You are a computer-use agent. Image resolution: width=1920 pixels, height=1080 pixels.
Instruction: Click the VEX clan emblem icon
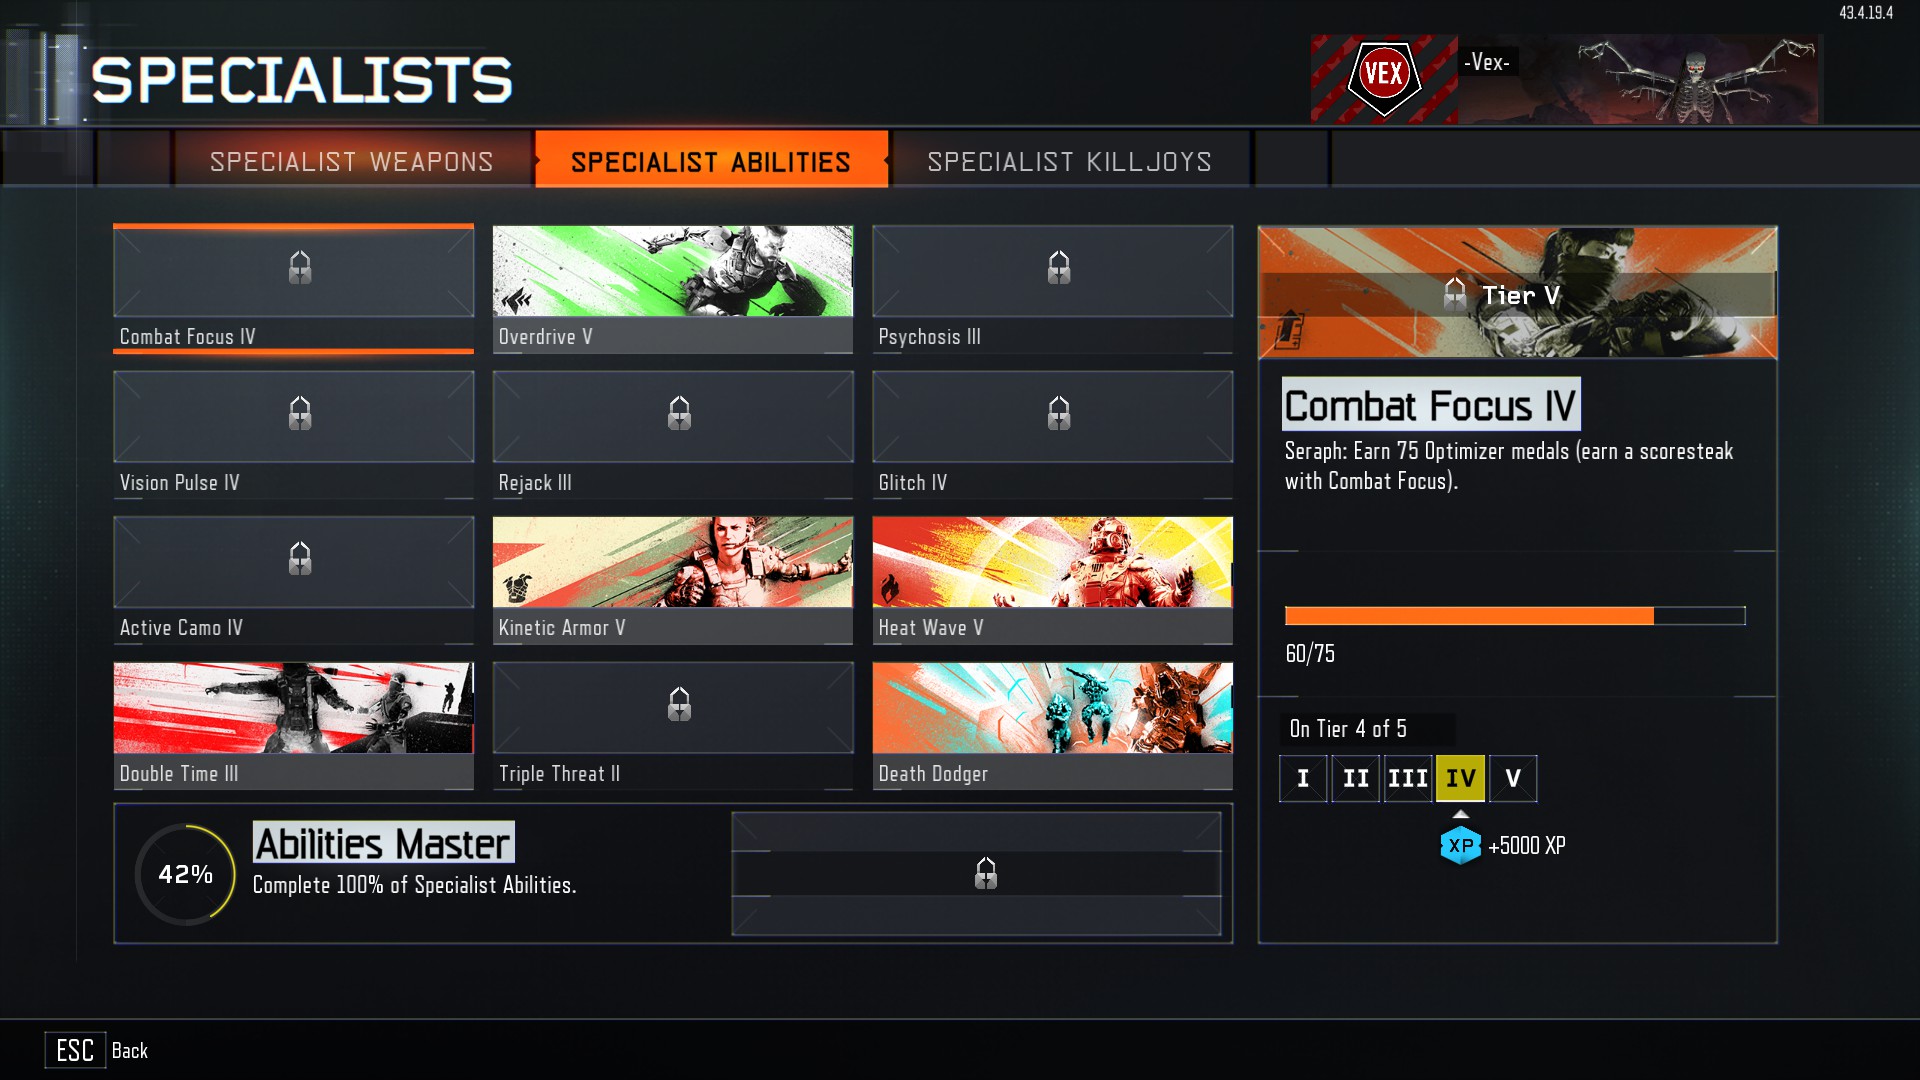coord(1384,75)
